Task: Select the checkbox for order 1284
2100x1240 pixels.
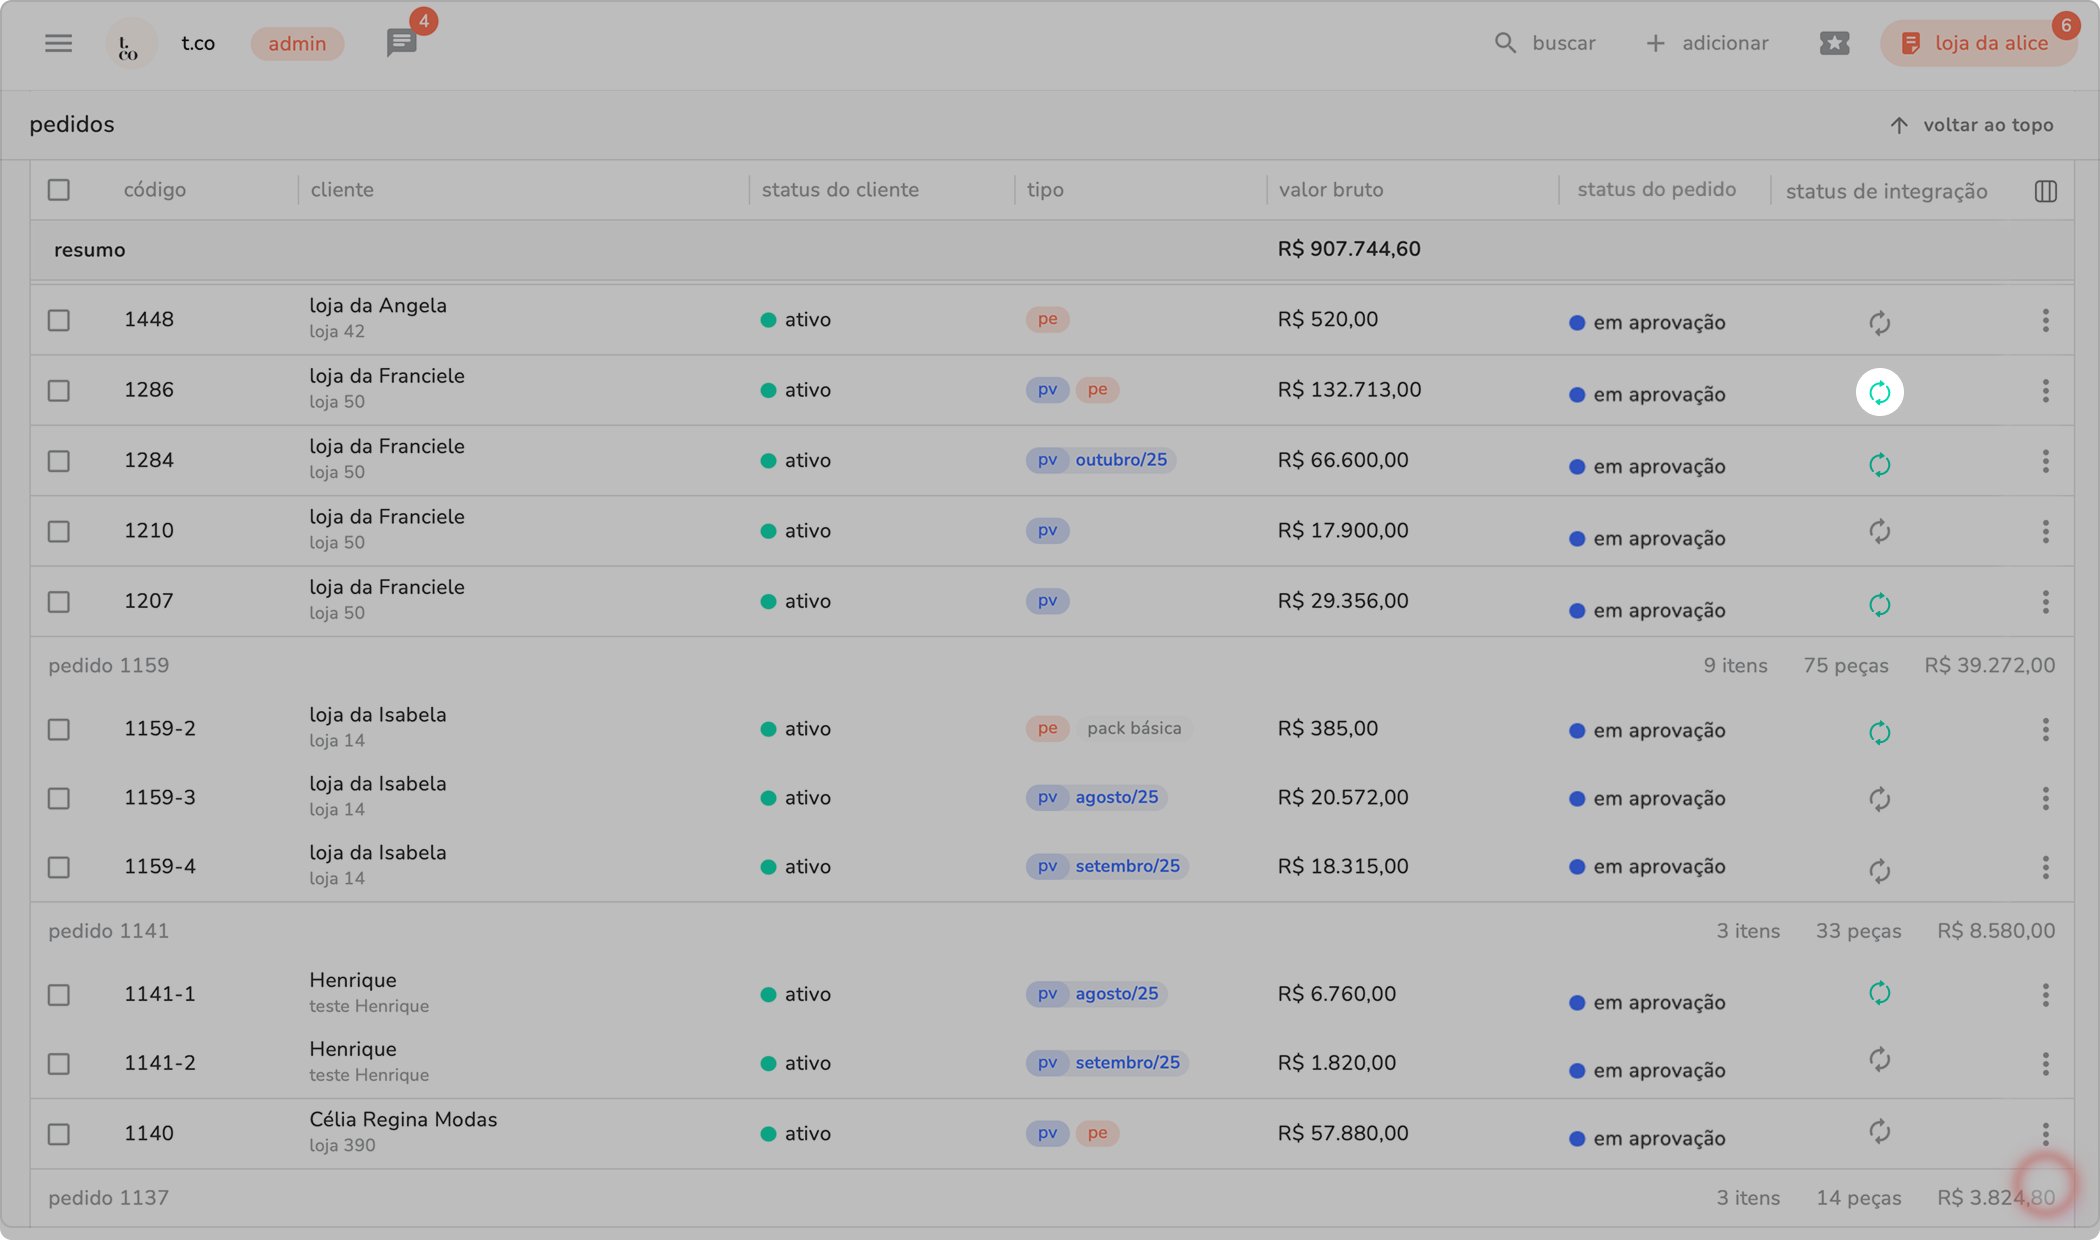Action: coord(59,461)
